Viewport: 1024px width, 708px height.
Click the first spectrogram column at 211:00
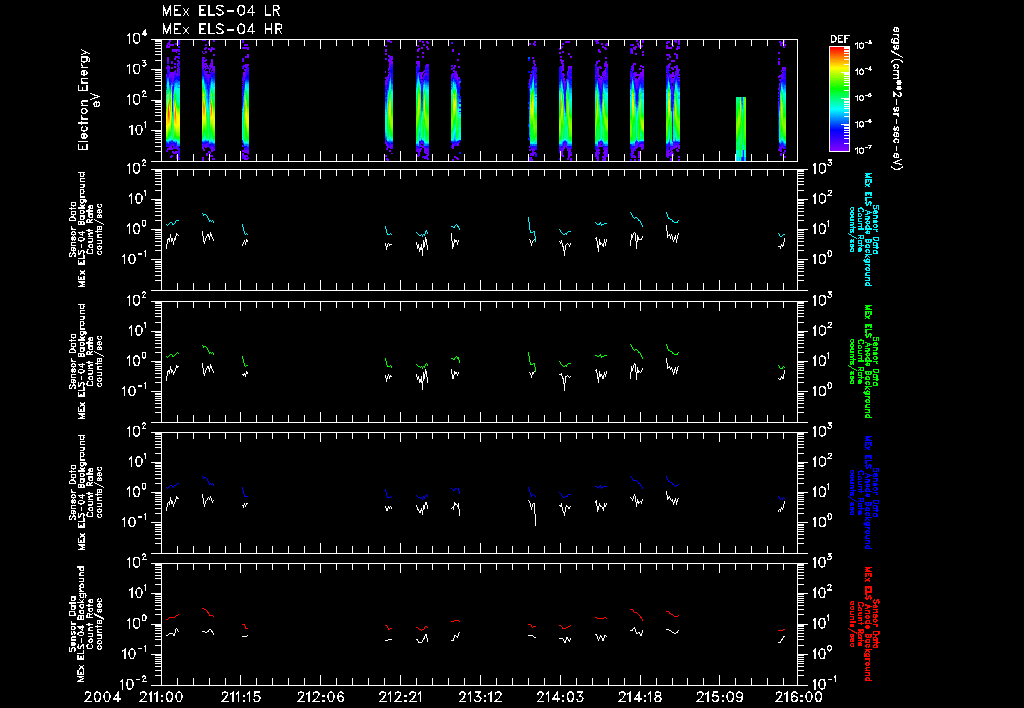coord(172,100)
